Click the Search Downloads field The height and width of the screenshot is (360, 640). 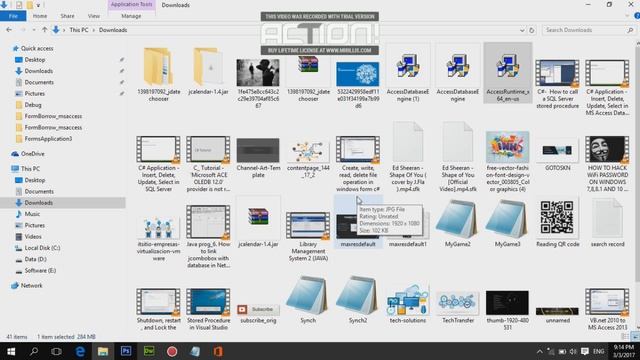[589, 30]
